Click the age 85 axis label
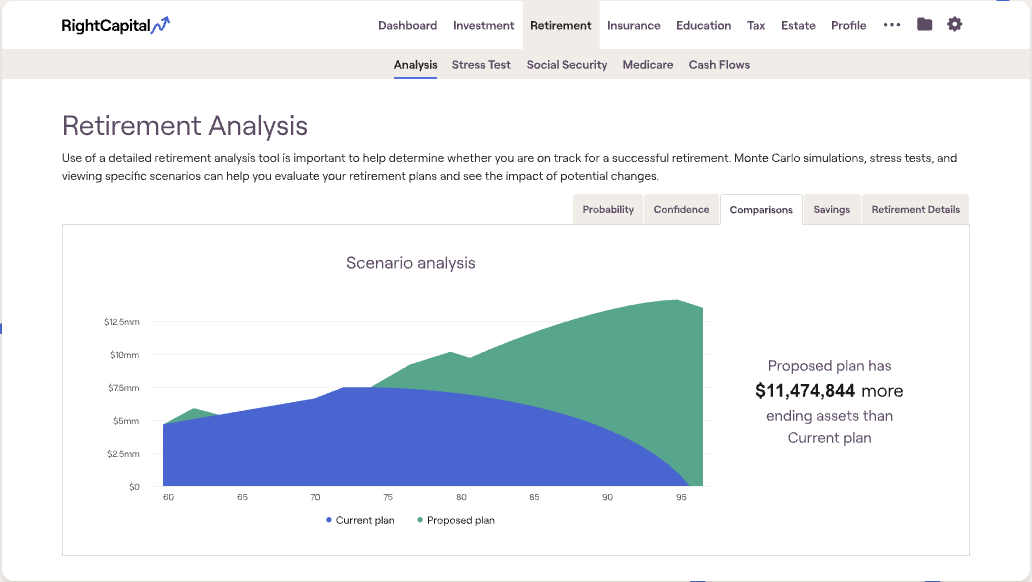The height and width of the screenshot is (582, 1032). (534, 497)
